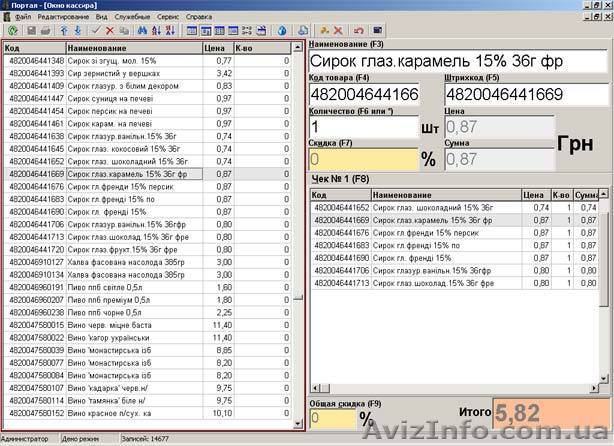
Task: Click the blue up arrow icon
Action: pos(64,31)
